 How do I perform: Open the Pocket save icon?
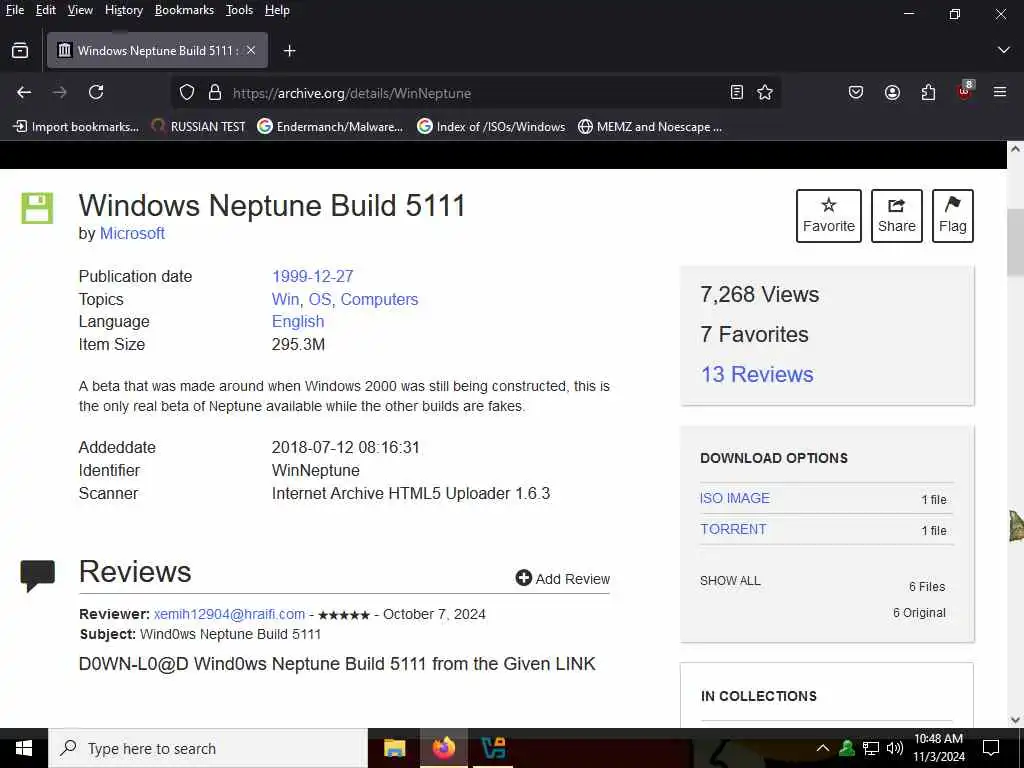point(856,93)
